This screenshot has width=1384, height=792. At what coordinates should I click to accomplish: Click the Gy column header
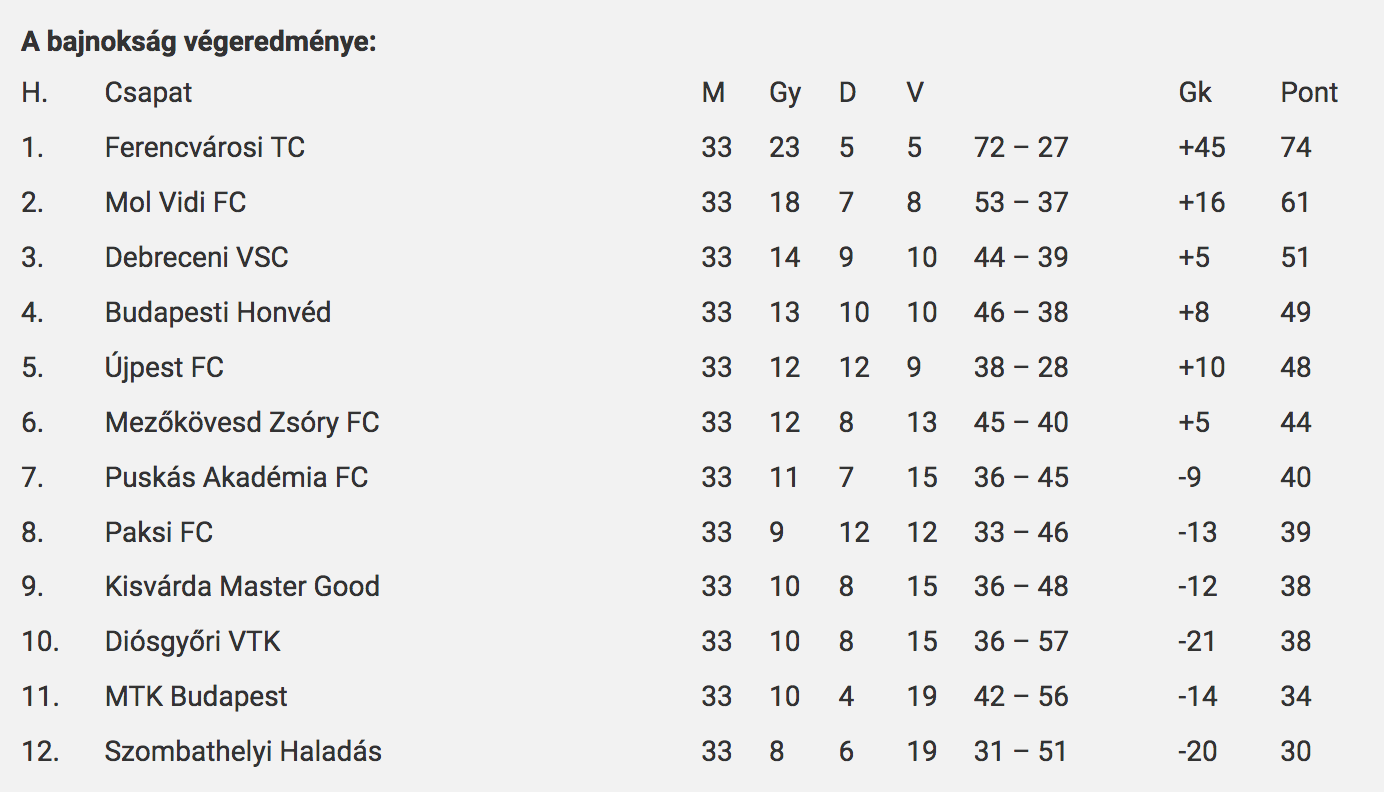pyautogui.click(x=785, y=94)
